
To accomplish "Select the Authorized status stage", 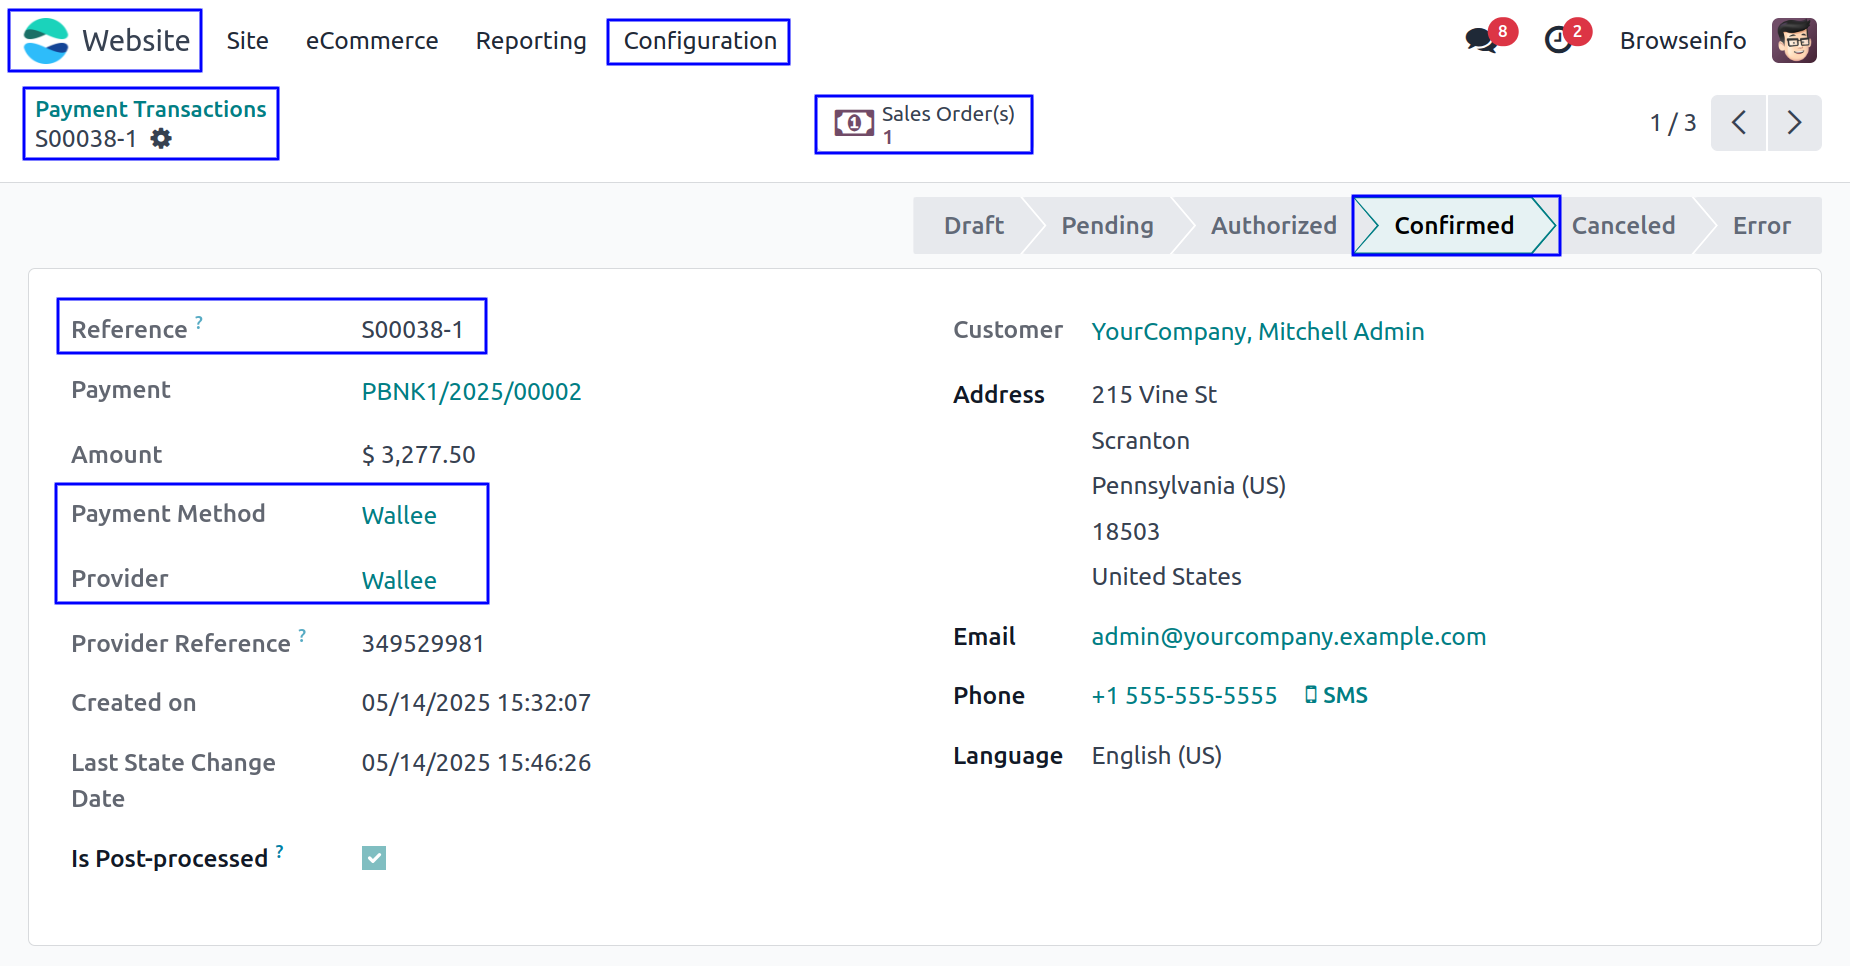I will tap(1273, 226).
